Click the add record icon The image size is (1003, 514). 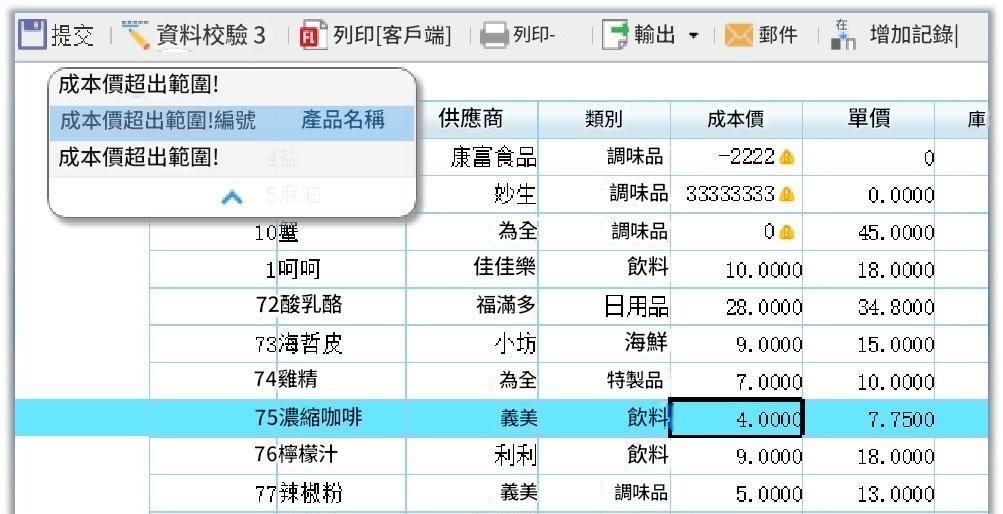[x=843, y=35]
